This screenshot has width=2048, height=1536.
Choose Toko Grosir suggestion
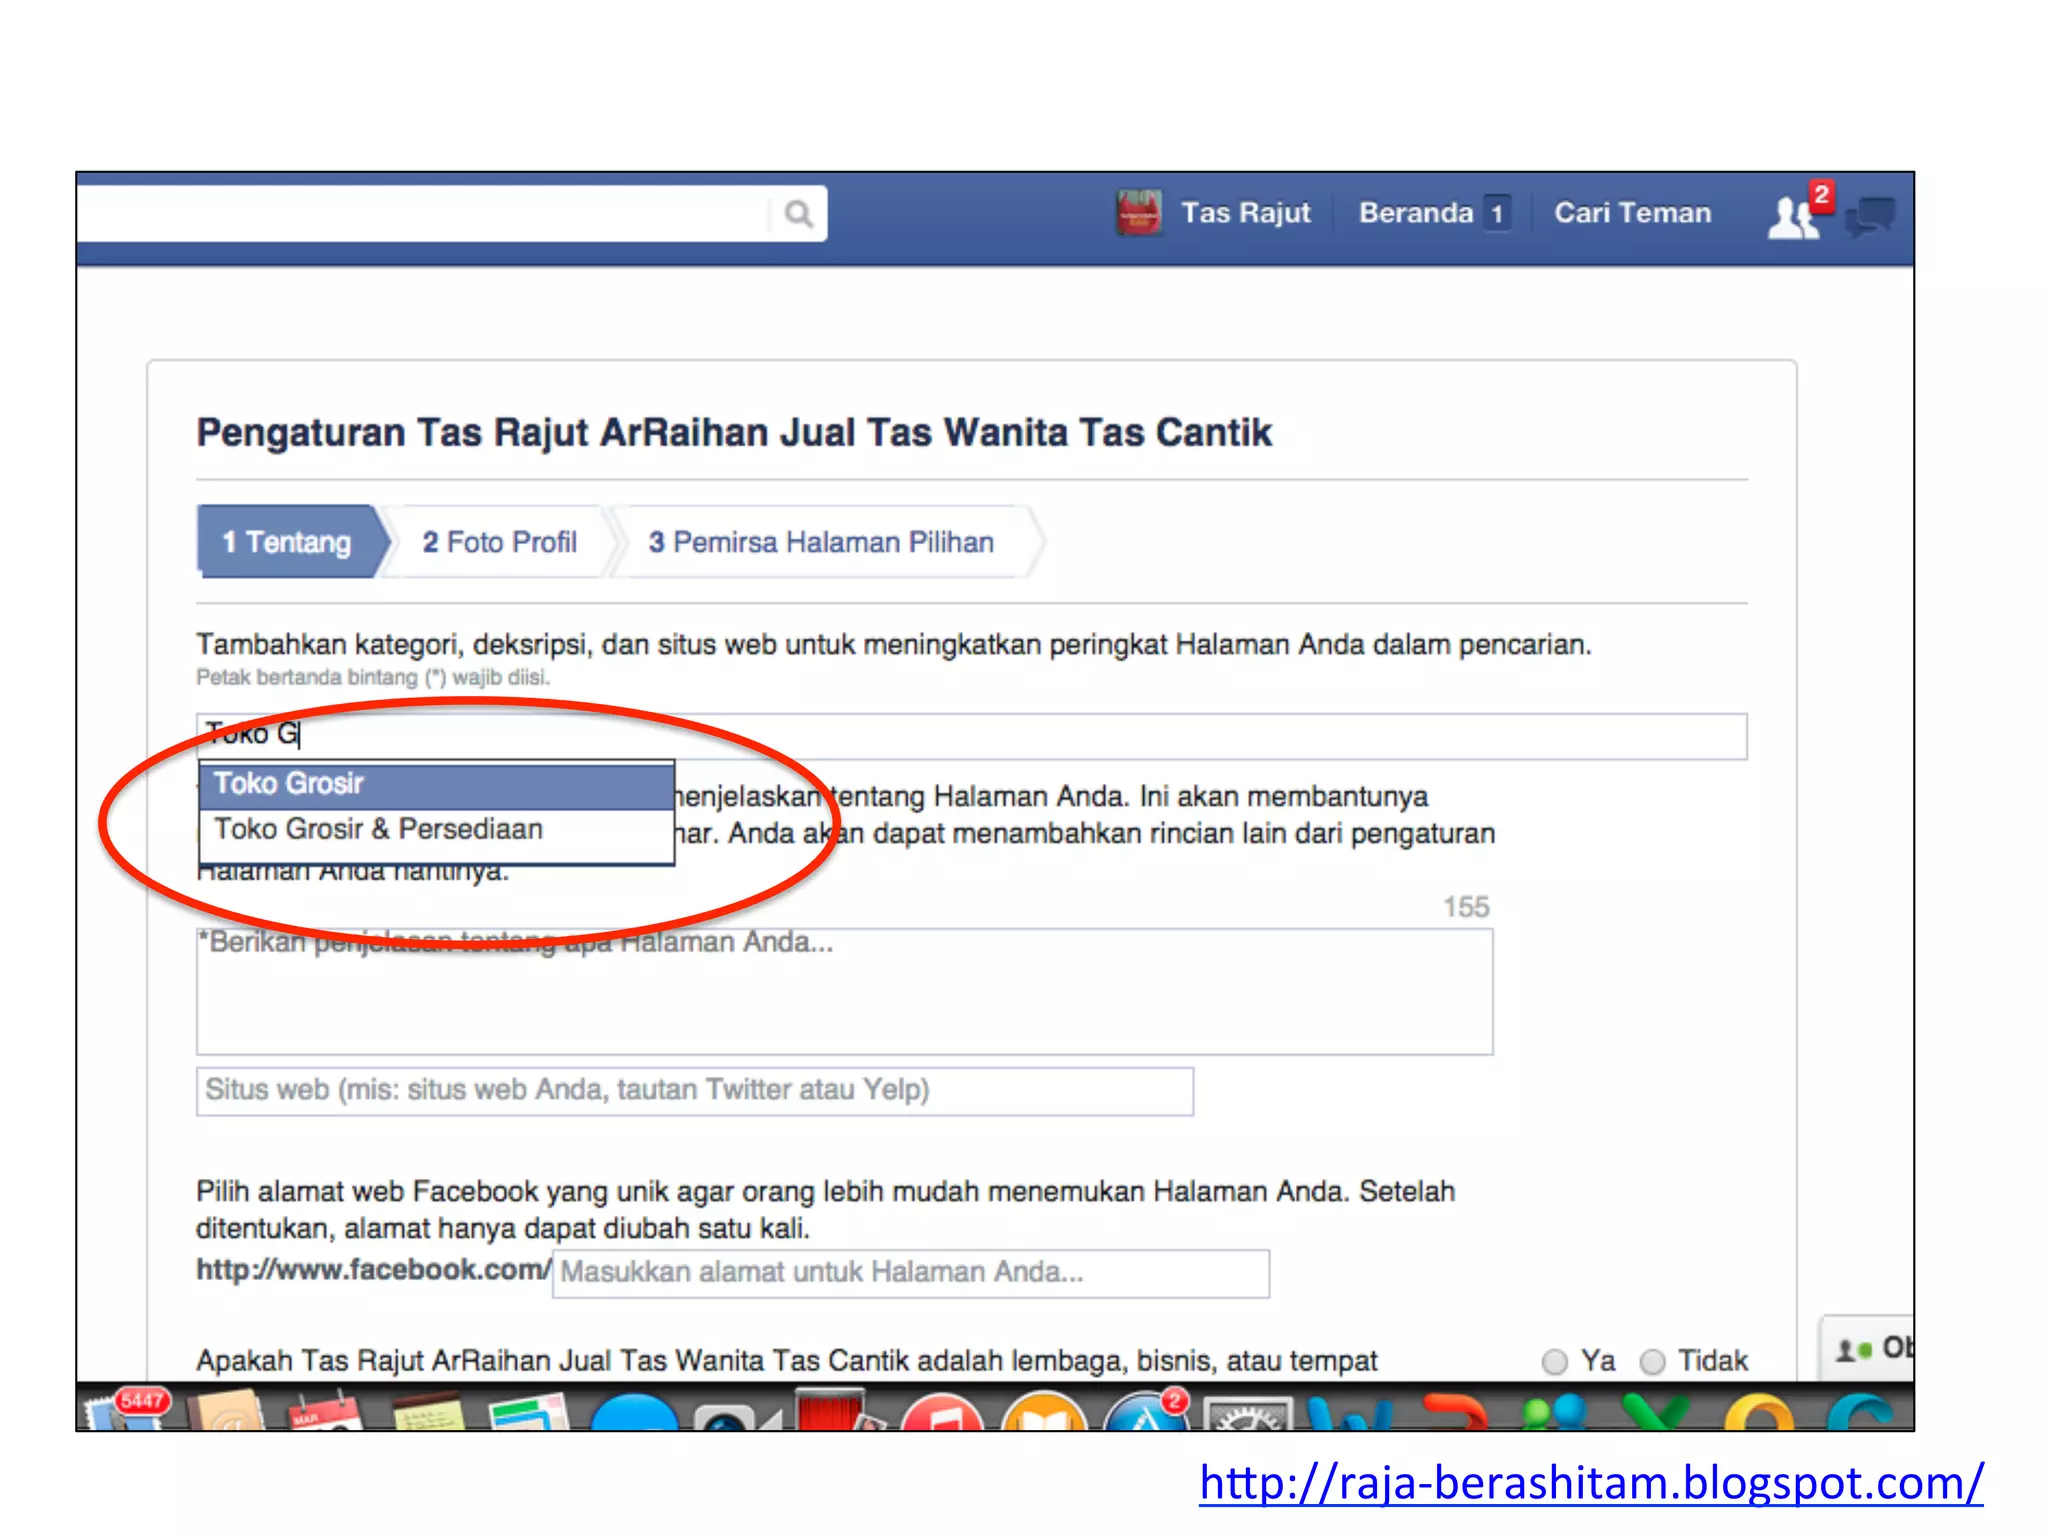[436, 784]
